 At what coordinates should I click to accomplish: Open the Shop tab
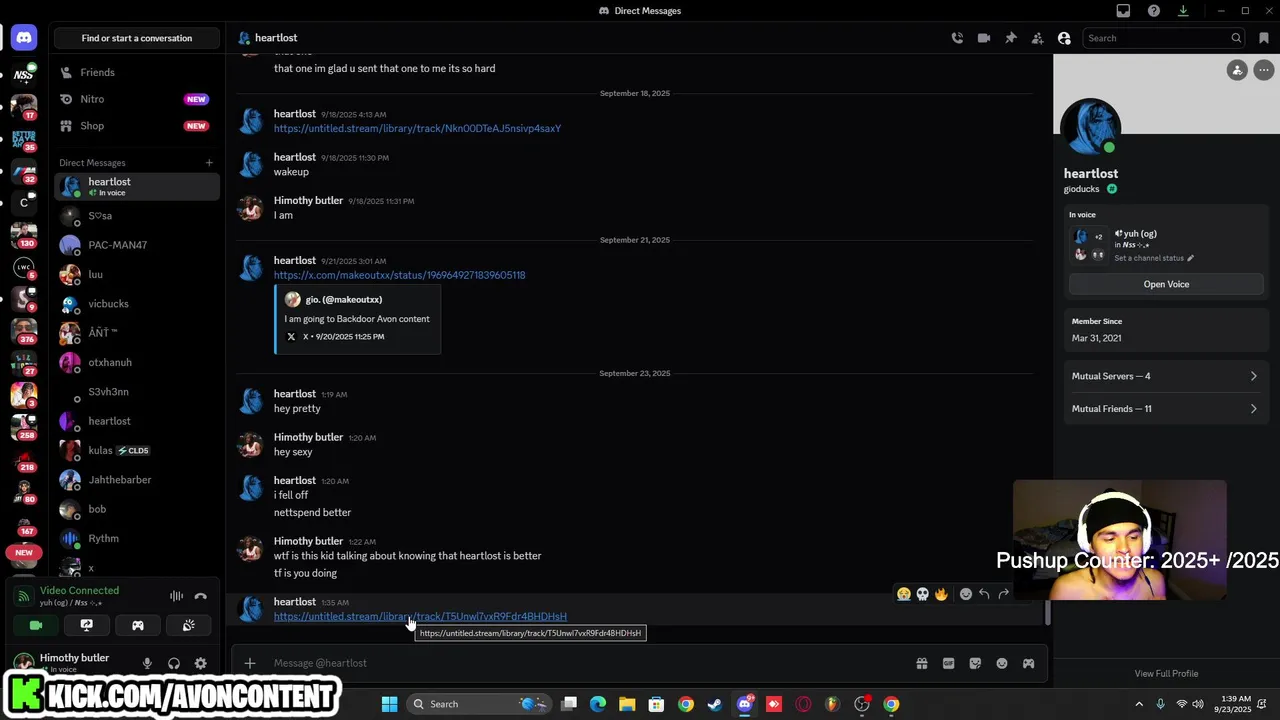click(137, 126)
